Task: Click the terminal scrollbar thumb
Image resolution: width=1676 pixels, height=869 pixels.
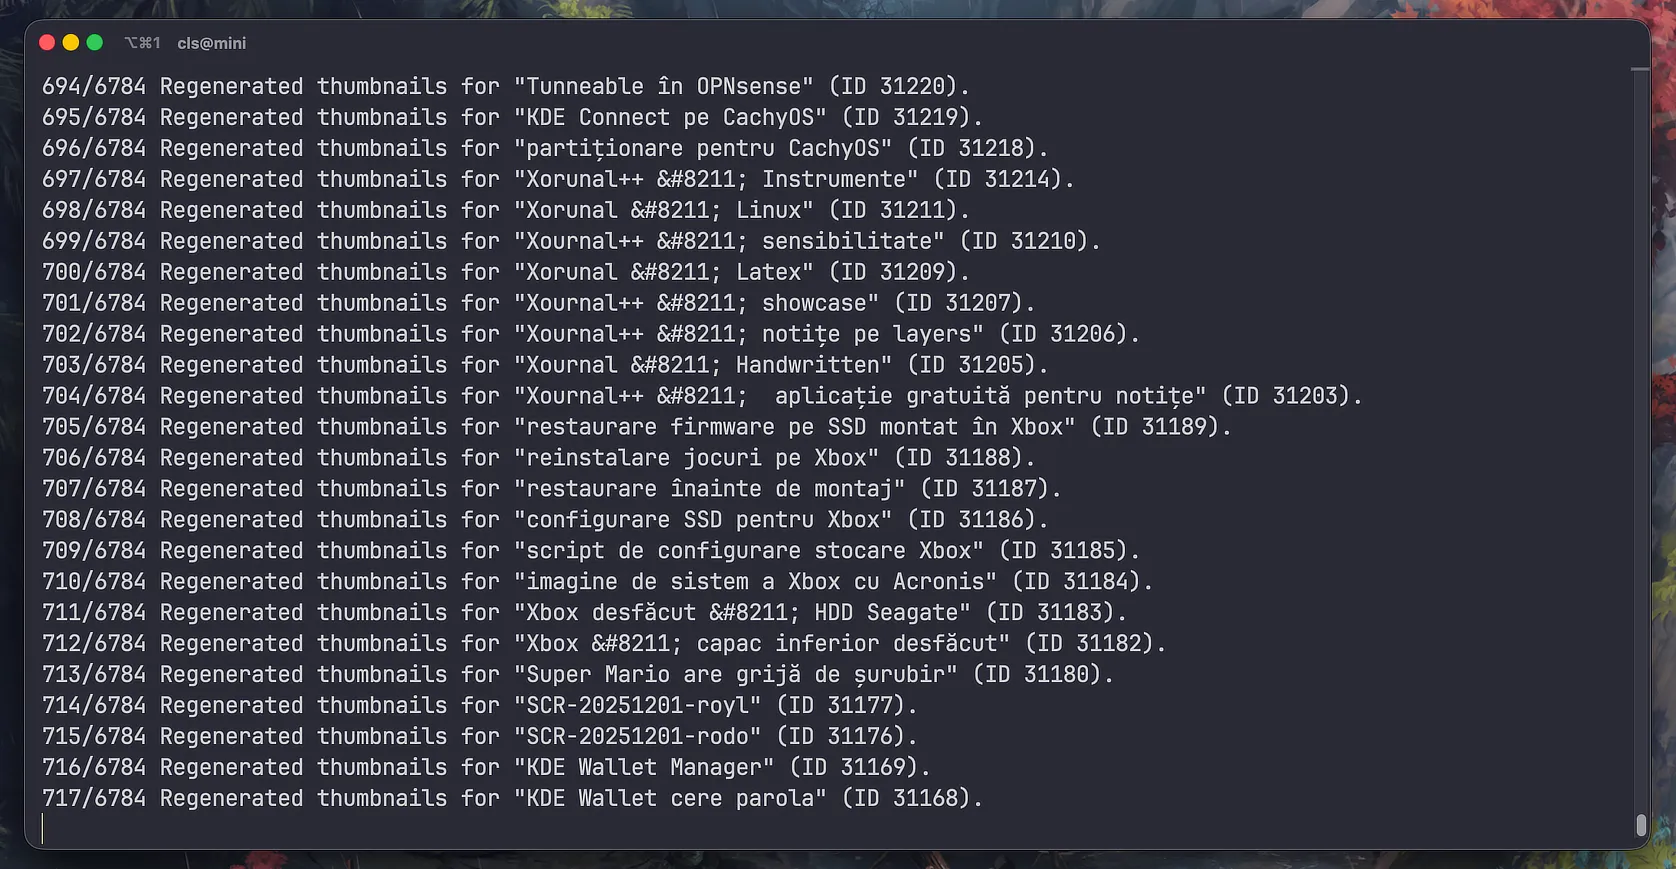Action: pyautogui.click(x=1640, y=825)
